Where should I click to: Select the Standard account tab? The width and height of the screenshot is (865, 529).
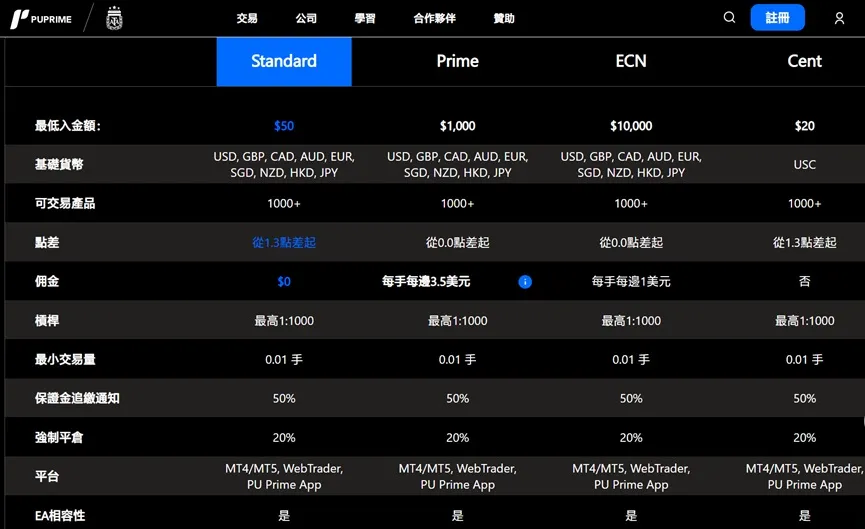click(x=284, y=61)
